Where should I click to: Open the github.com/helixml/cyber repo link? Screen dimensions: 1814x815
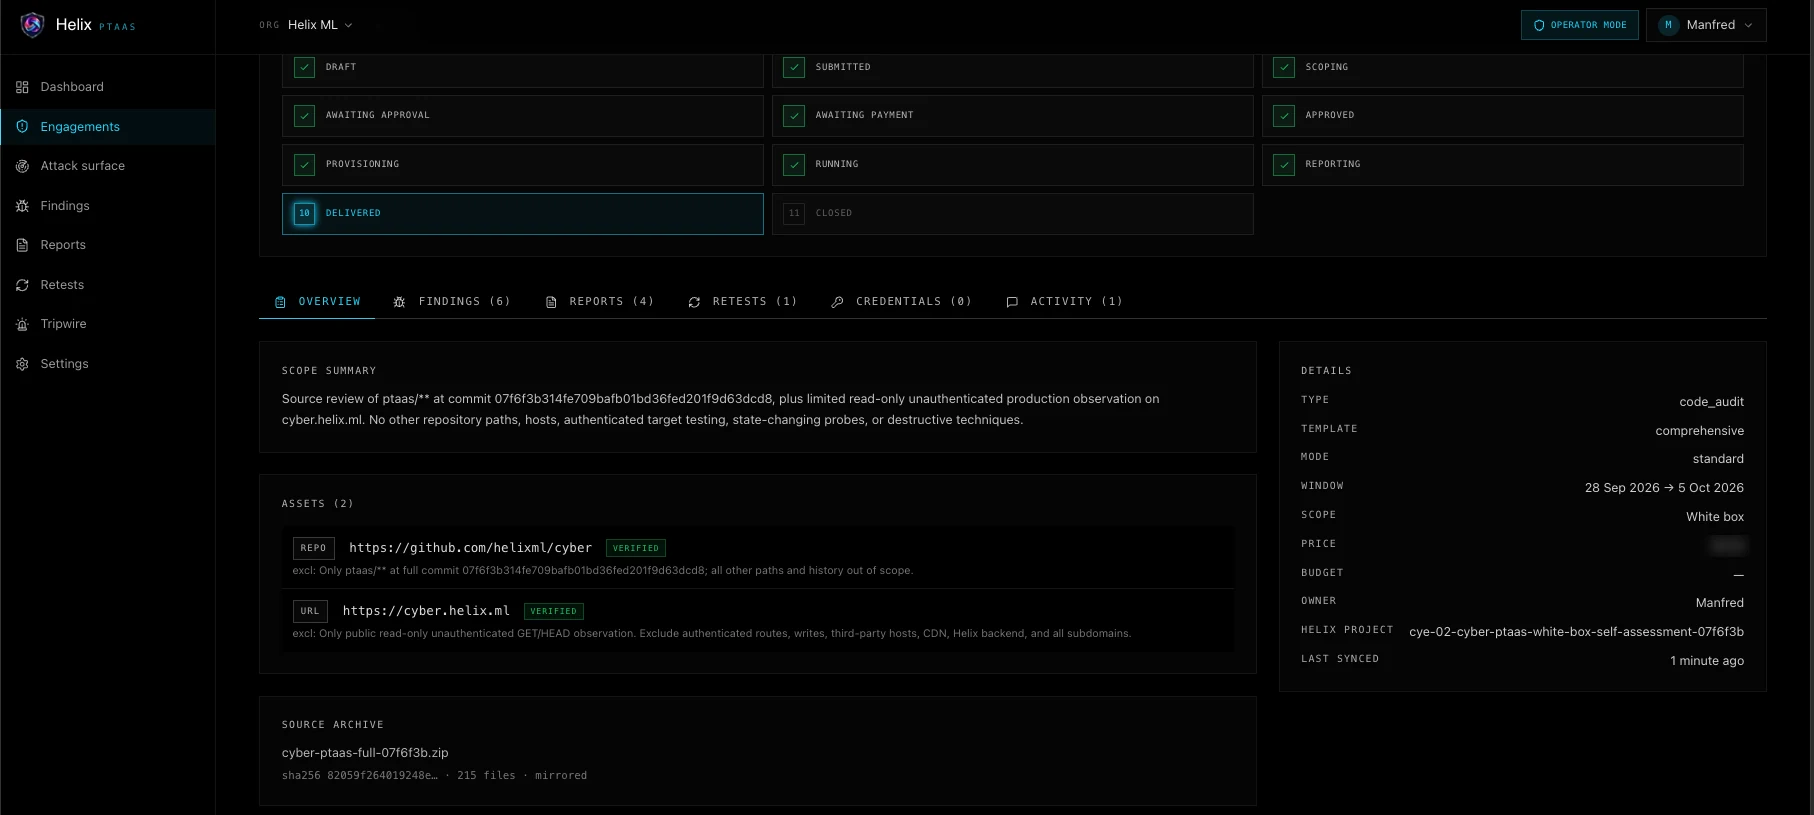(470, 548)
